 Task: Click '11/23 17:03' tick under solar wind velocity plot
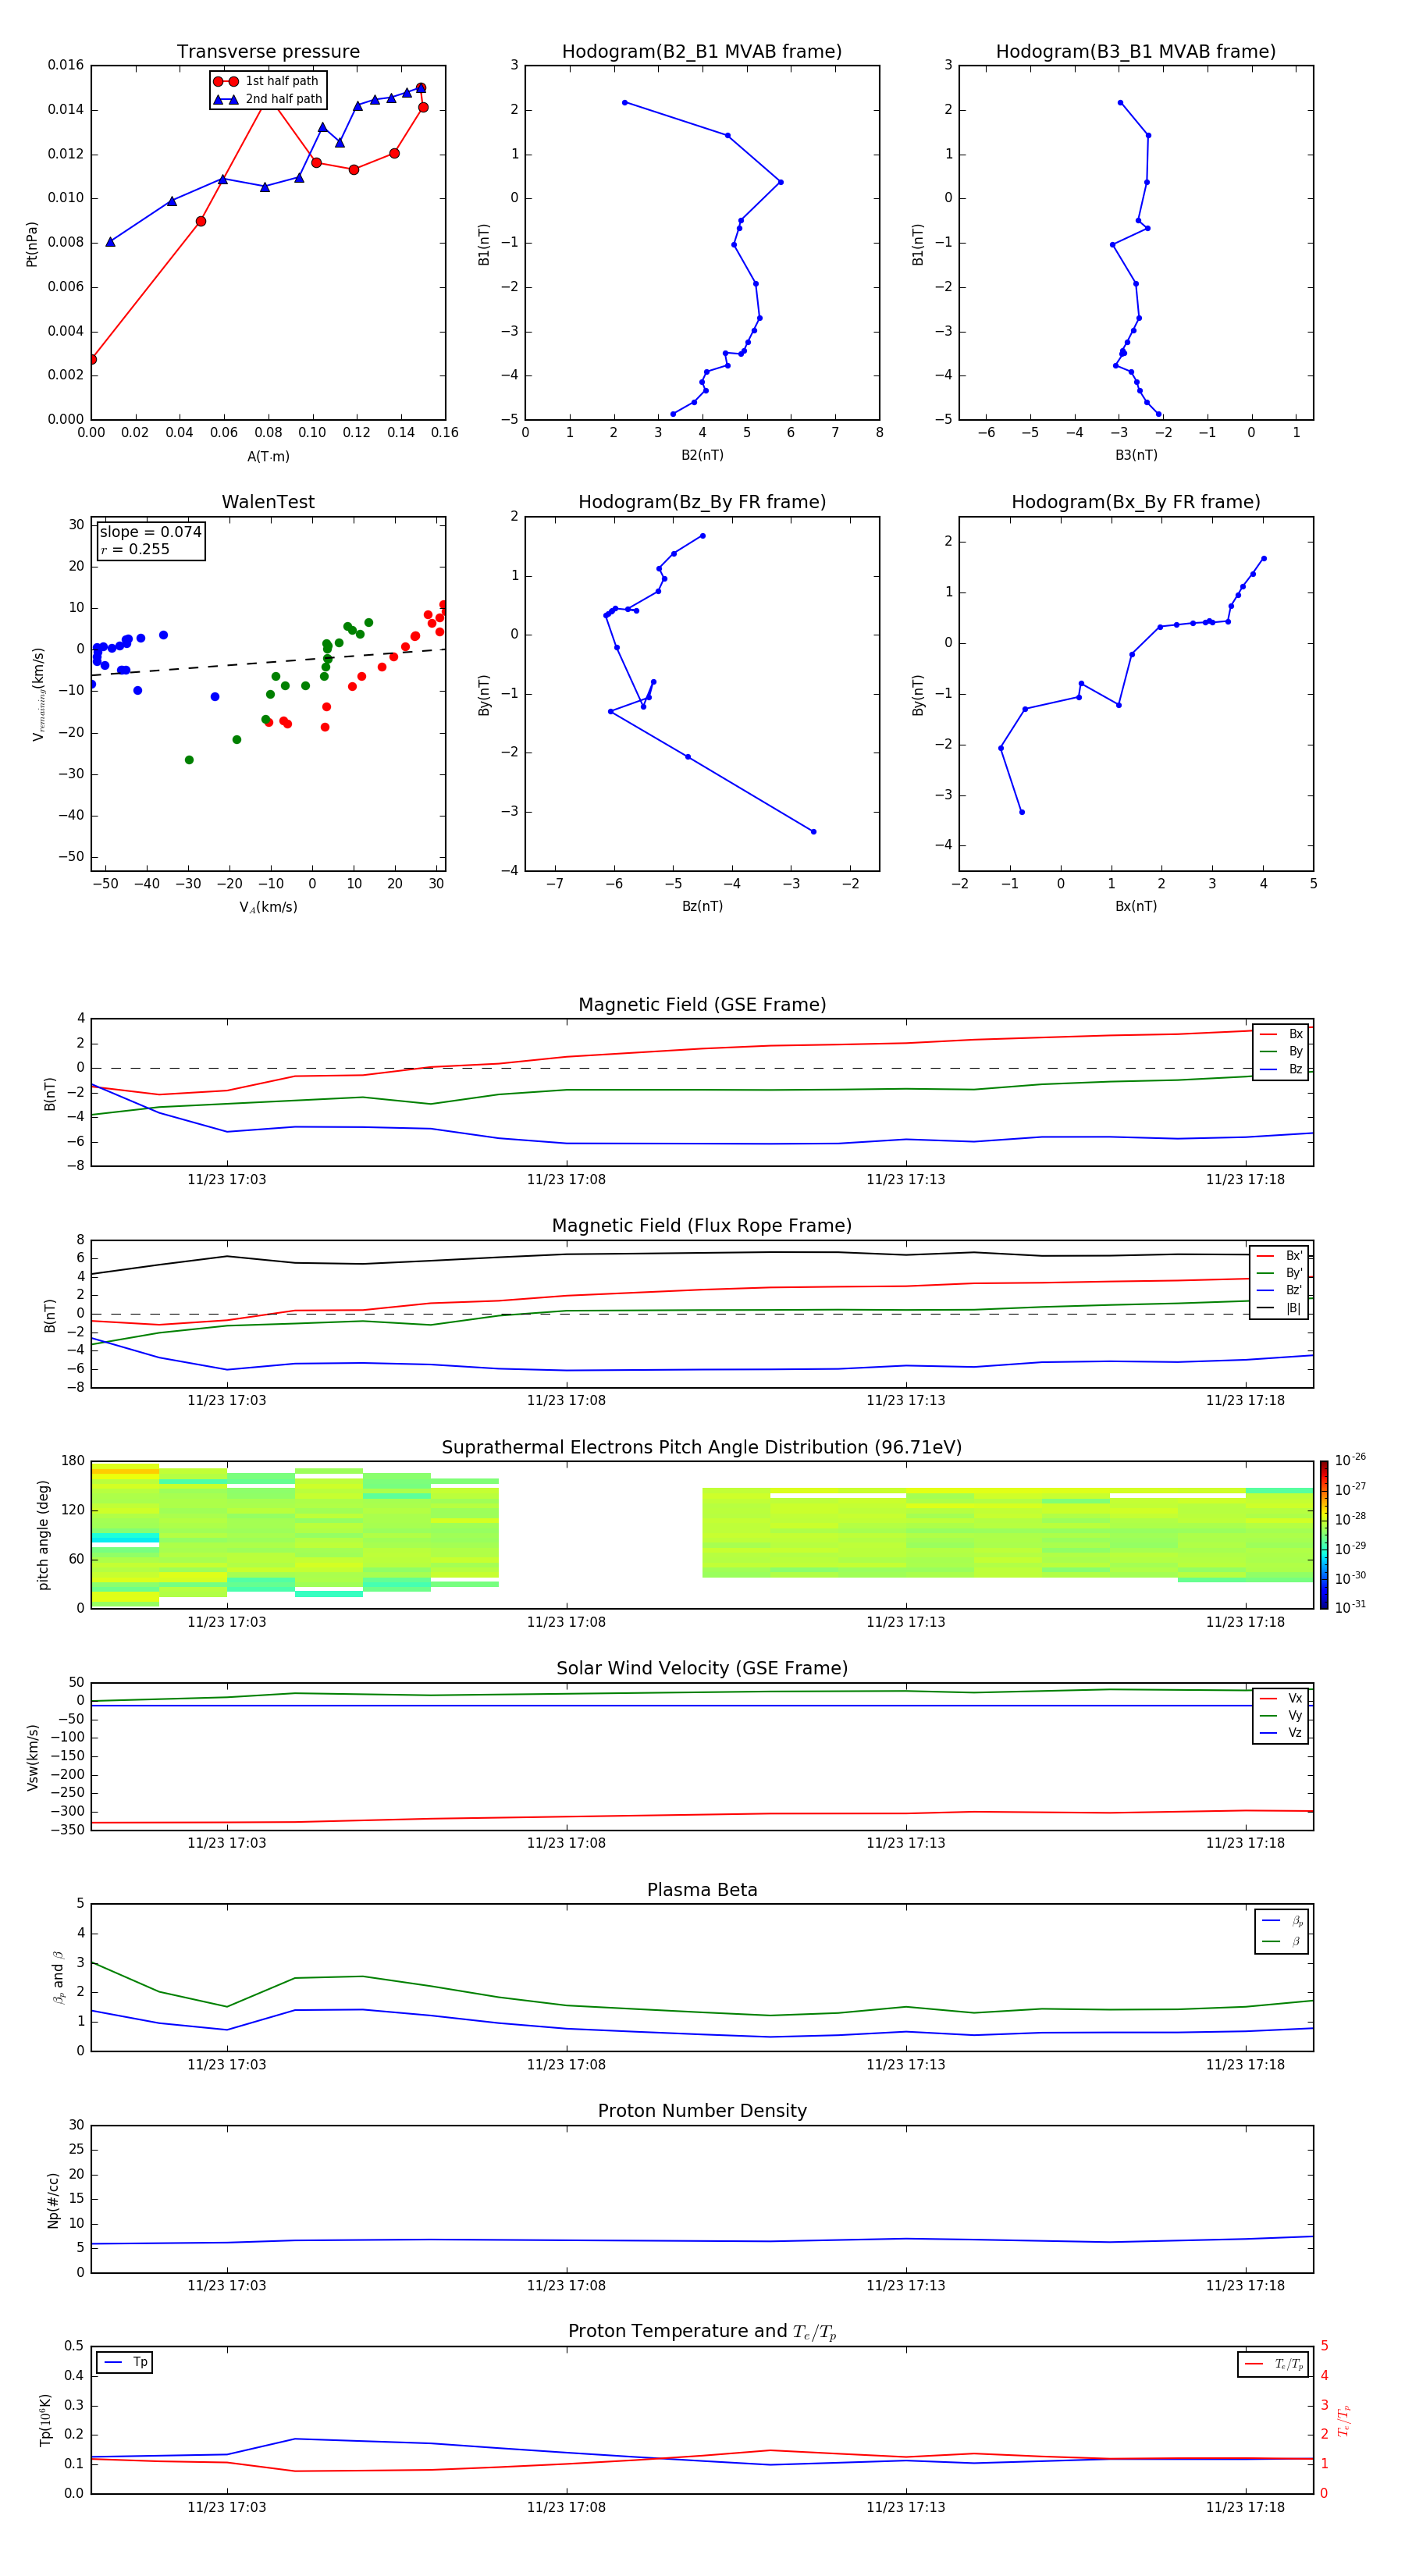[x=227, y=1843]
